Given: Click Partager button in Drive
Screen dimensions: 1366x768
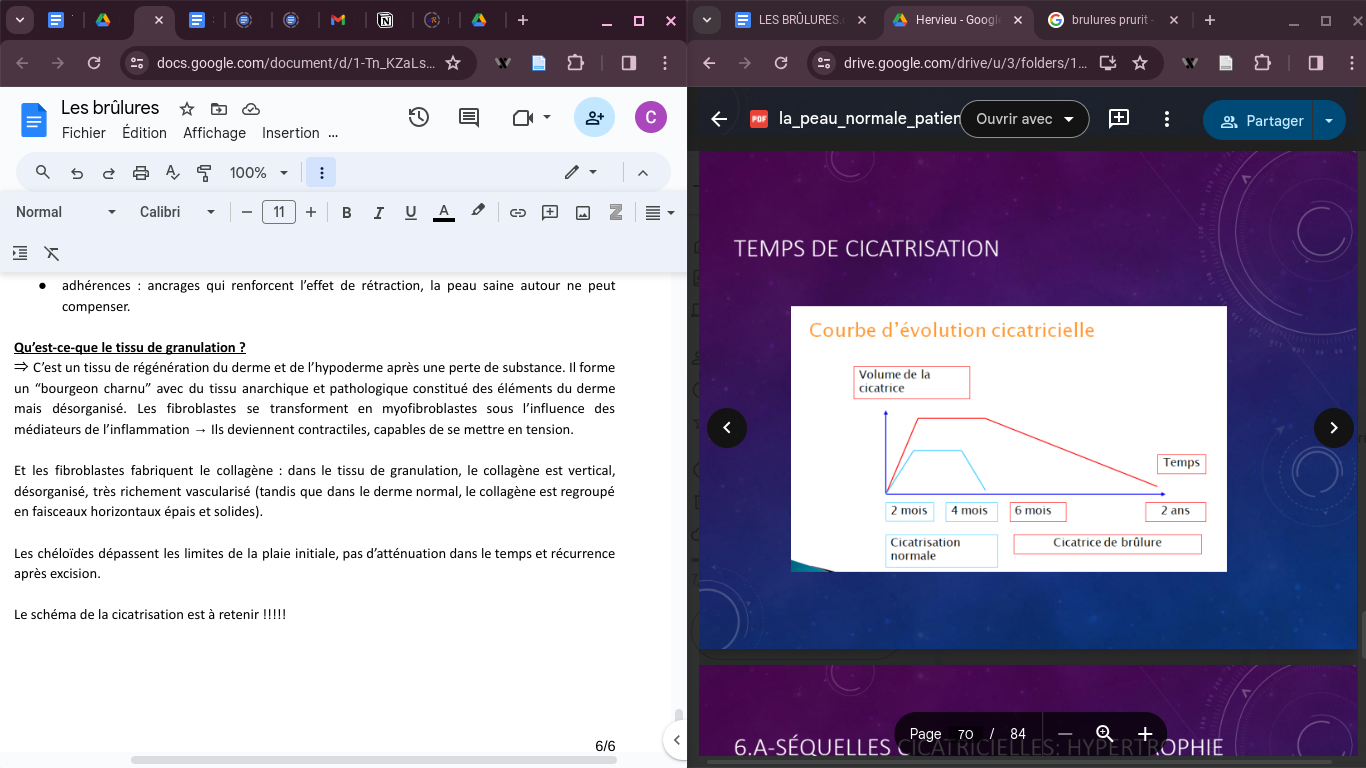Looking at the screenshot, I should tap(1258, 121).
